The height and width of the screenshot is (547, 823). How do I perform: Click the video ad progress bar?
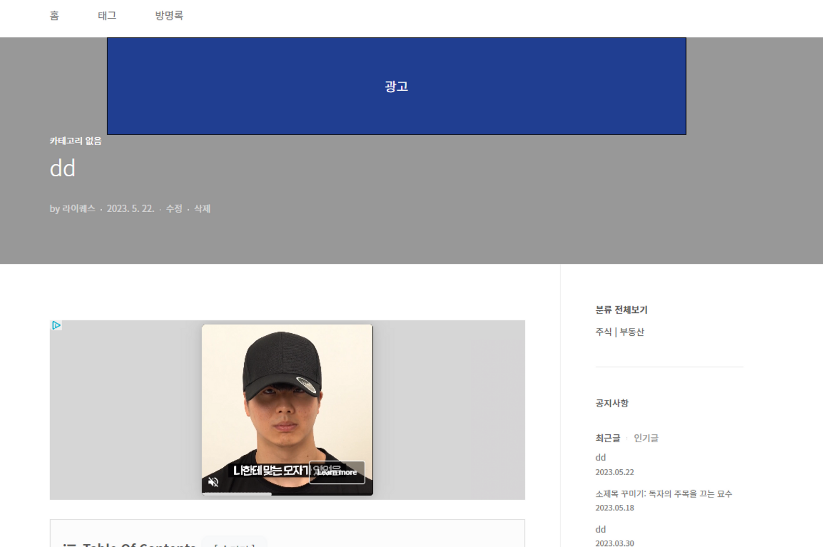point(287,493)
